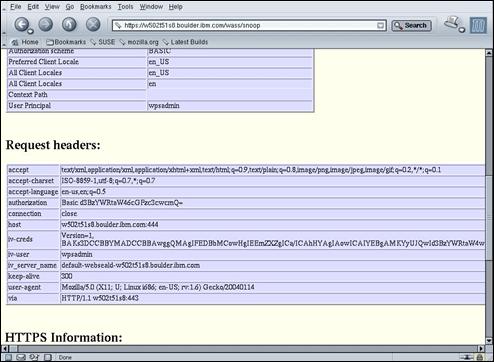
Task: Click the 'Preferred Client Locale' cell
Action: 77,62
